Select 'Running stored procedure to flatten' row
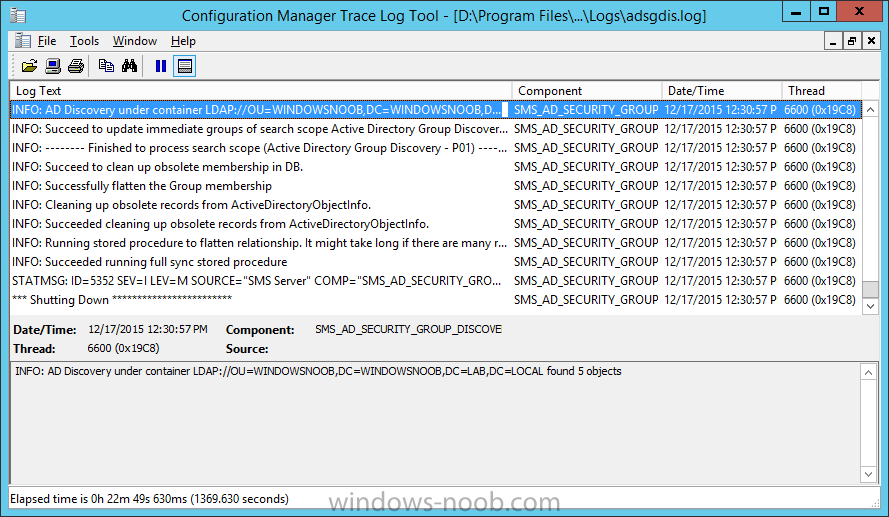The height and width of the screenshot is (517, 889). click(435, 243)
